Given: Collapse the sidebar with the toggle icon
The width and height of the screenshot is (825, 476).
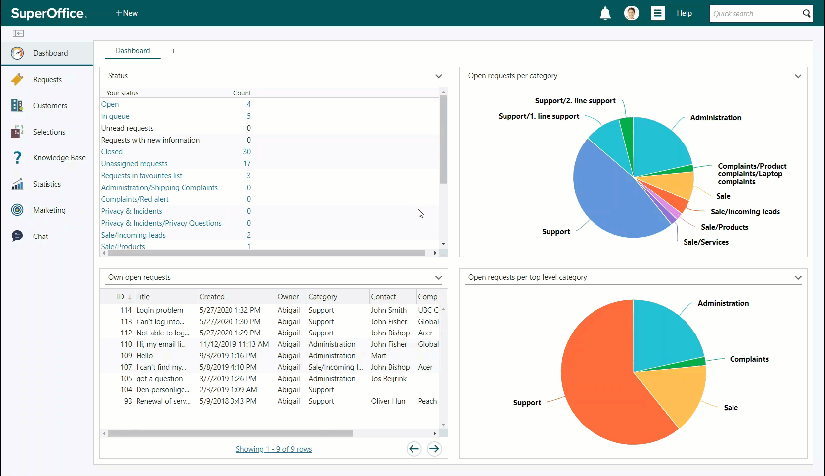Looking at the screenshot, I should coord(18,33).
